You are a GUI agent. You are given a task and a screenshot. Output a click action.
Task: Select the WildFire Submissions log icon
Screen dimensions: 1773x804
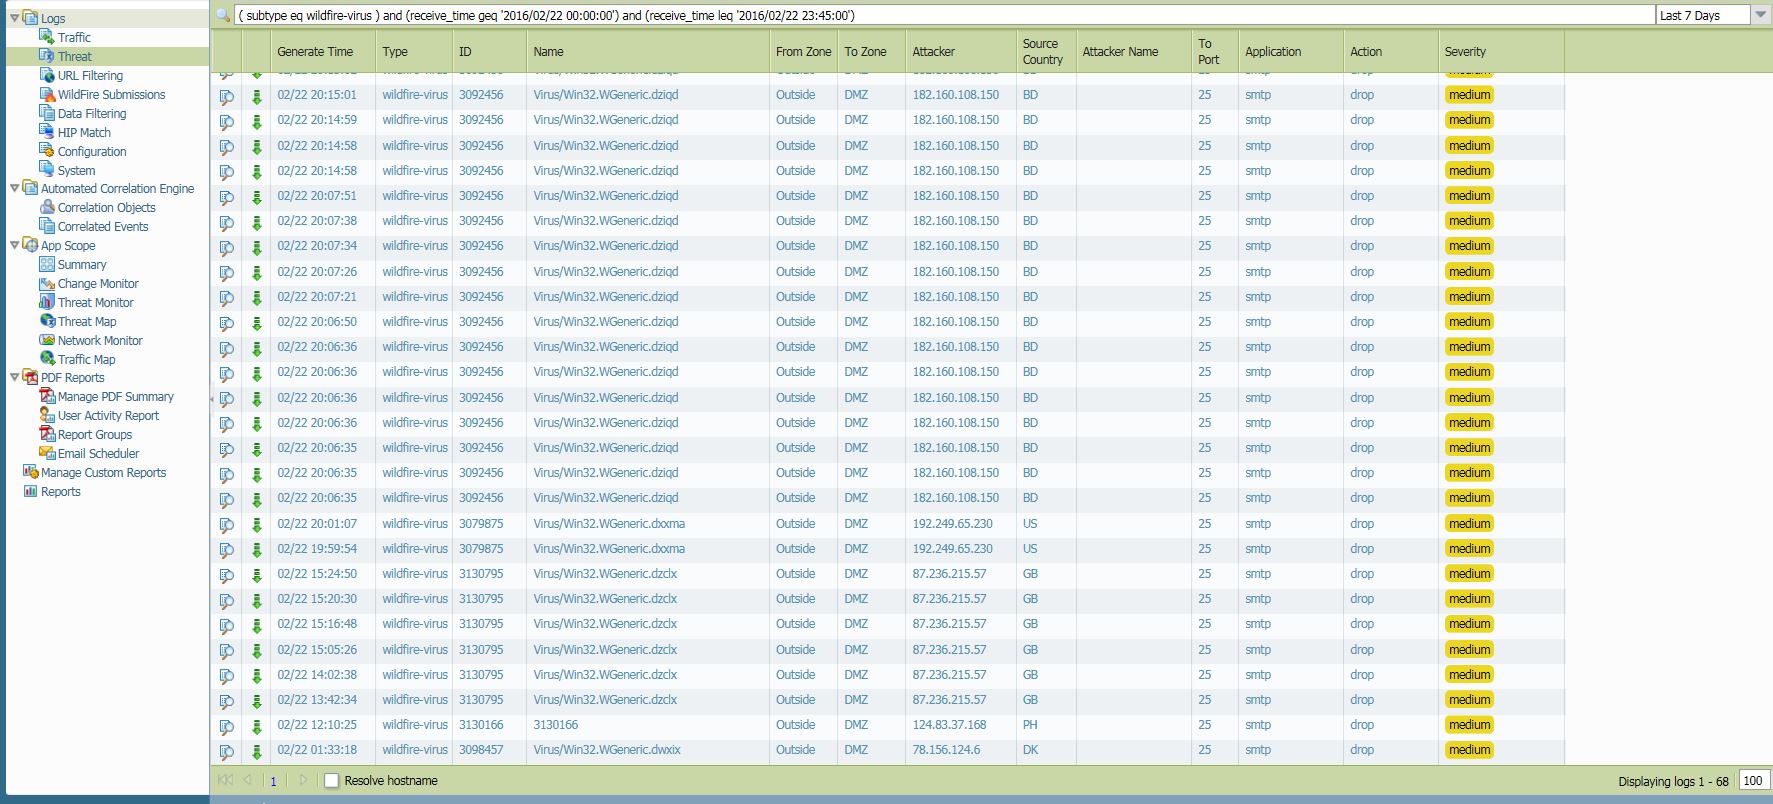47,94
